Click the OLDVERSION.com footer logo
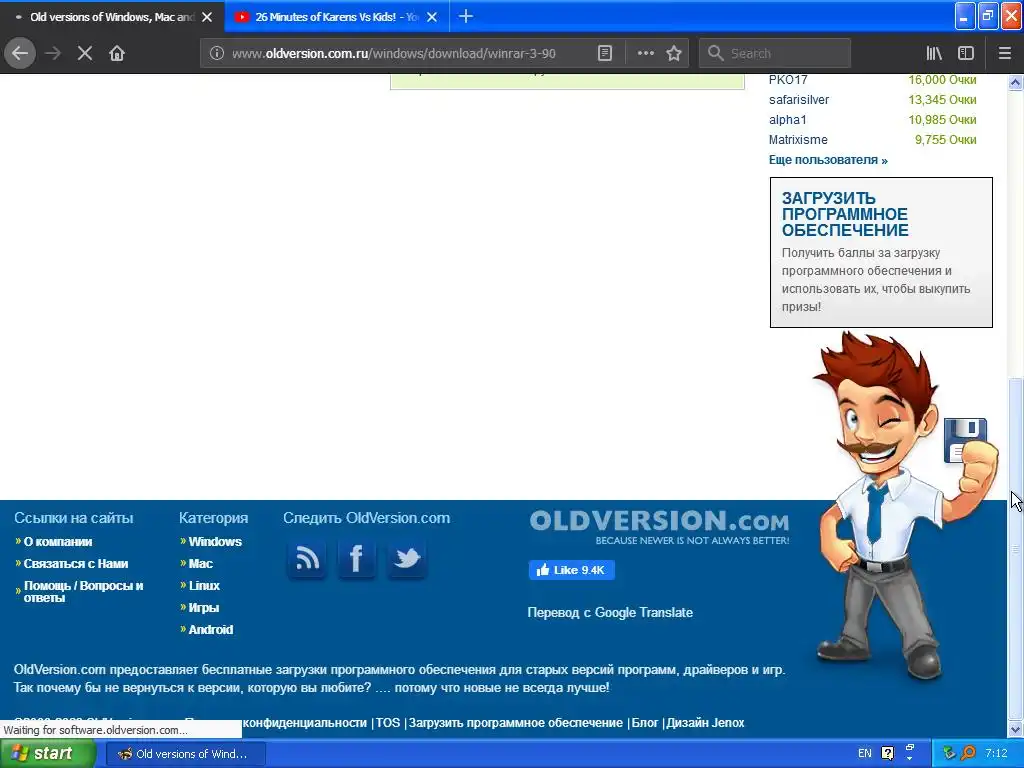Screen dimensions: 1024x768 point(659,527)
